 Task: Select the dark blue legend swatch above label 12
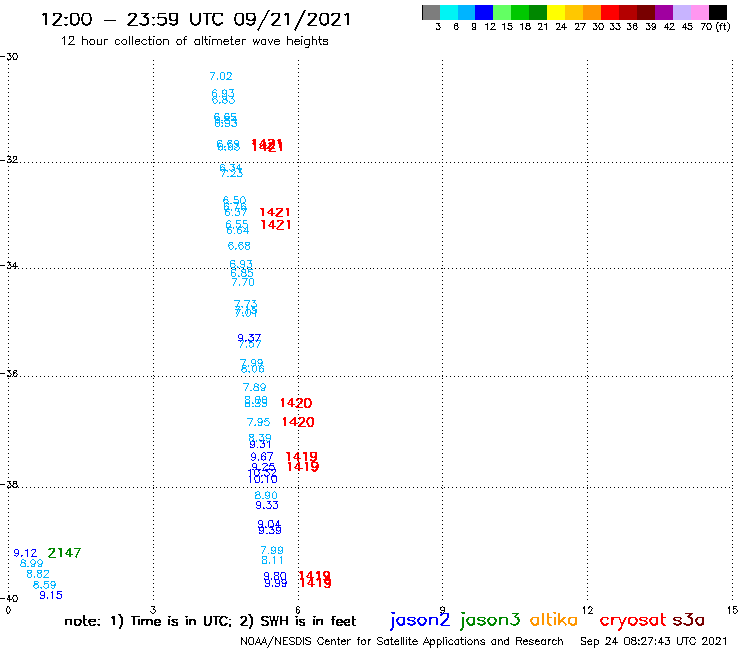(484, 12)
